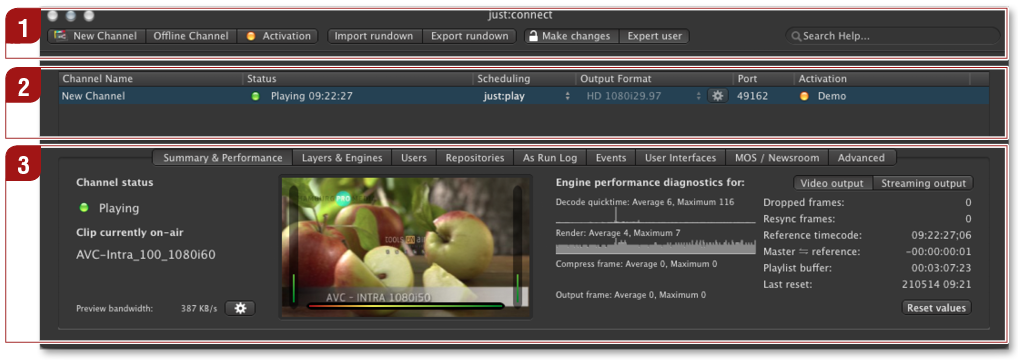Image resolution: width=1018 pixels, height=360 pixels.
Task: Select the New Channel row name
Action: point(93,96)
